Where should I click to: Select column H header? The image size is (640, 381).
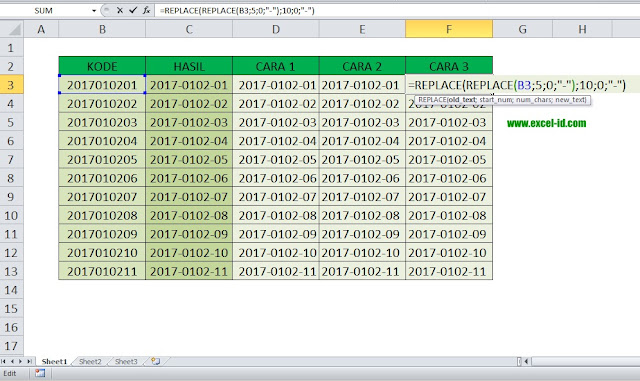click(x=582, y=29)
